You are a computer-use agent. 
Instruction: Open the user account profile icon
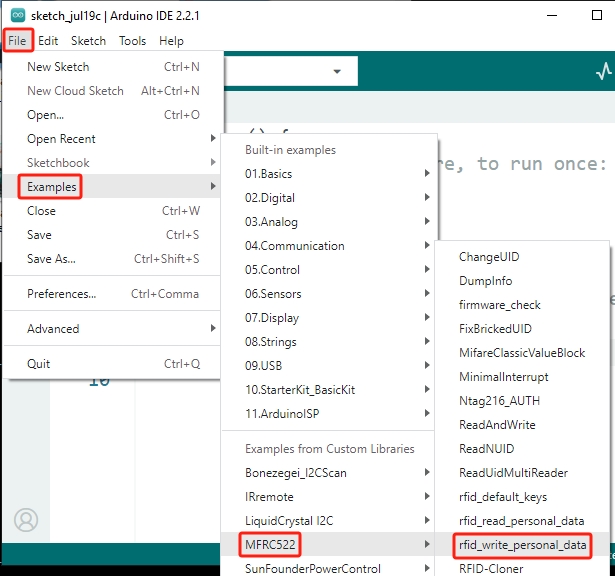pos(26,520)
